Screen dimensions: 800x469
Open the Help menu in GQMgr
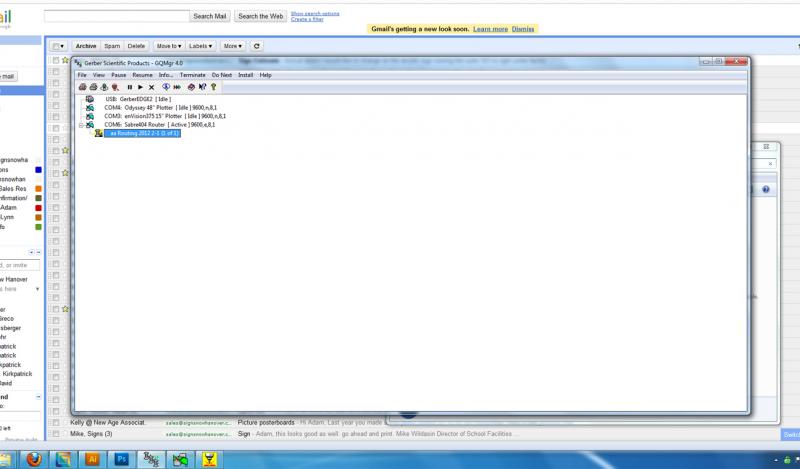click(x=265, y=75)
